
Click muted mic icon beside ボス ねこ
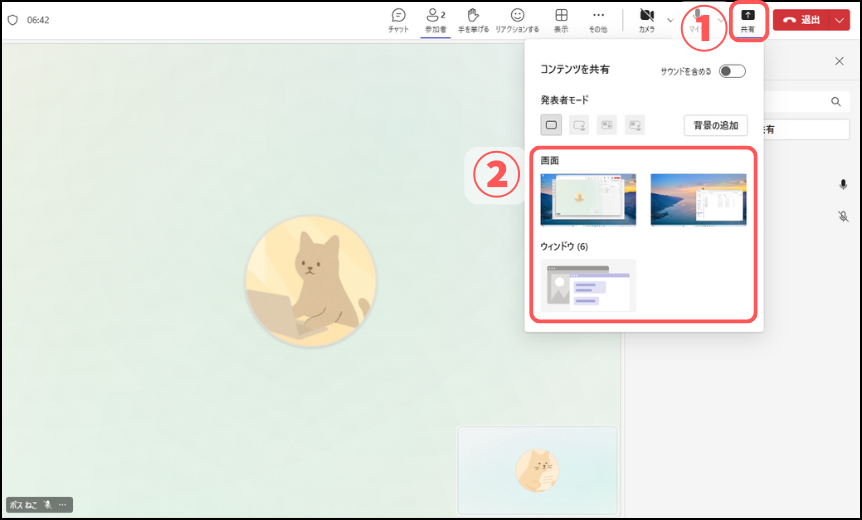point(48,505)
